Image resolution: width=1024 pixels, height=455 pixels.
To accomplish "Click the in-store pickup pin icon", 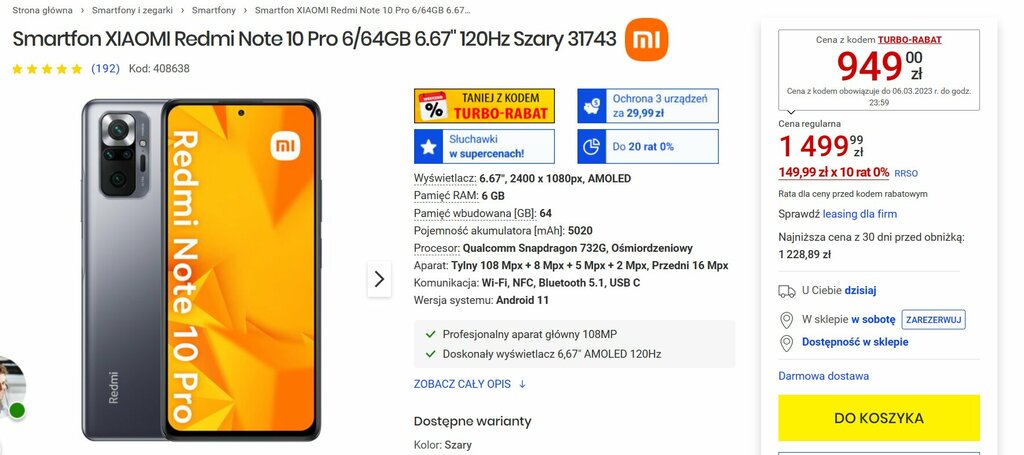I will (x=787, y=320).
